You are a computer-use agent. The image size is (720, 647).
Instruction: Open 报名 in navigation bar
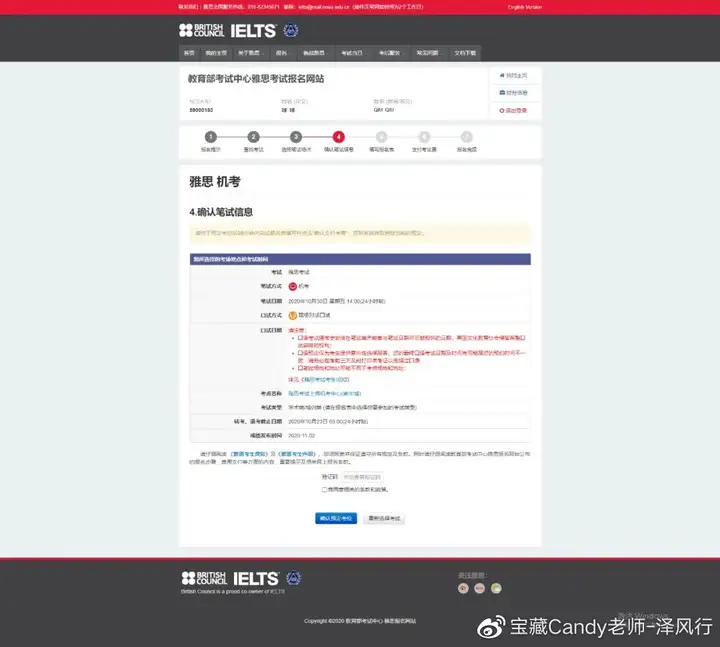click(283, 53)
